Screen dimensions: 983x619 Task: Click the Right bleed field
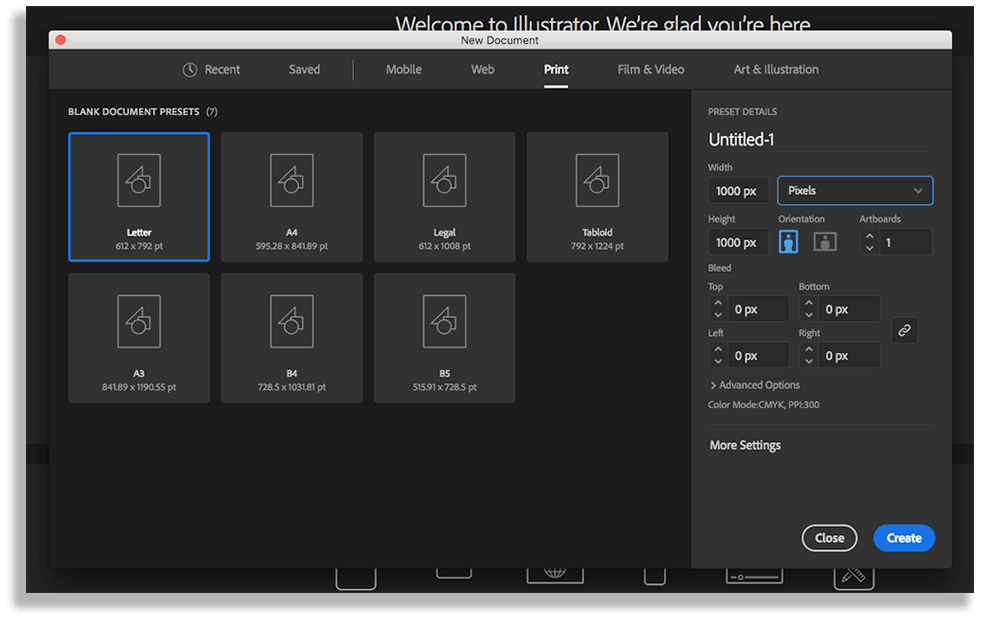point(849,356)
